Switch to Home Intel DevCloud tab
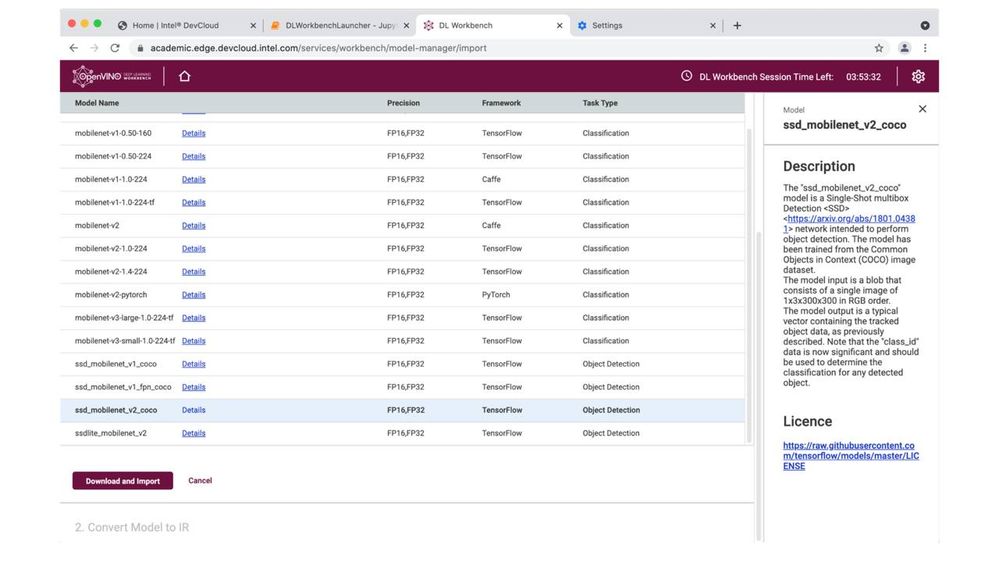Image resolution: width=999 pixels, height=562 pixels. pos(185,25)
